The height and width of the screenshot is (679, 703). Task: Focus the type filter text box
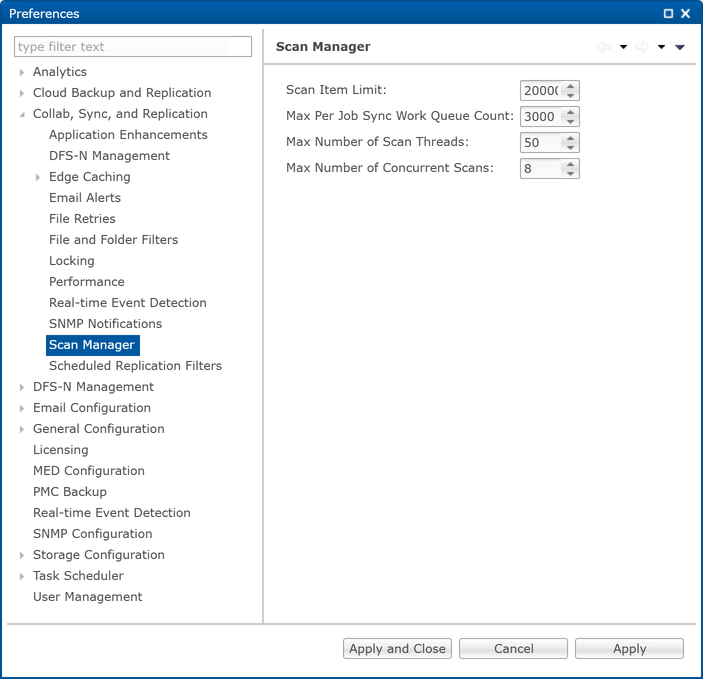coord(133,47)
